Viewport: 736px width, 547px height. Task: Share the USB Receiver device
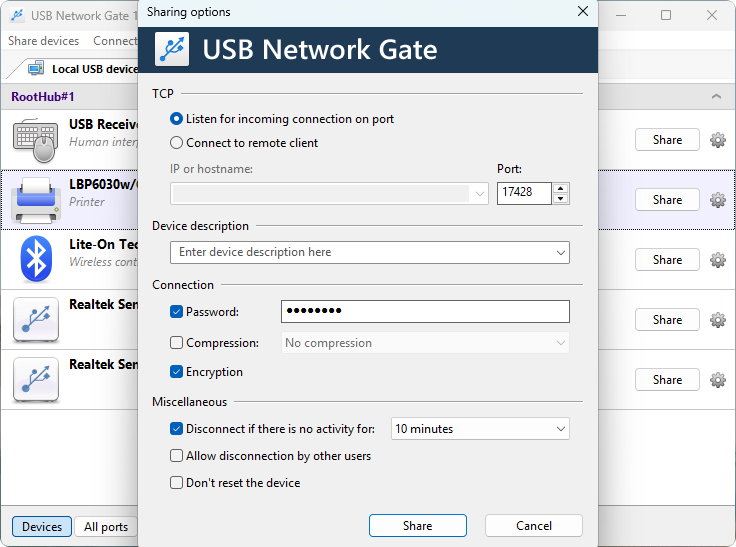pos(667,140)
